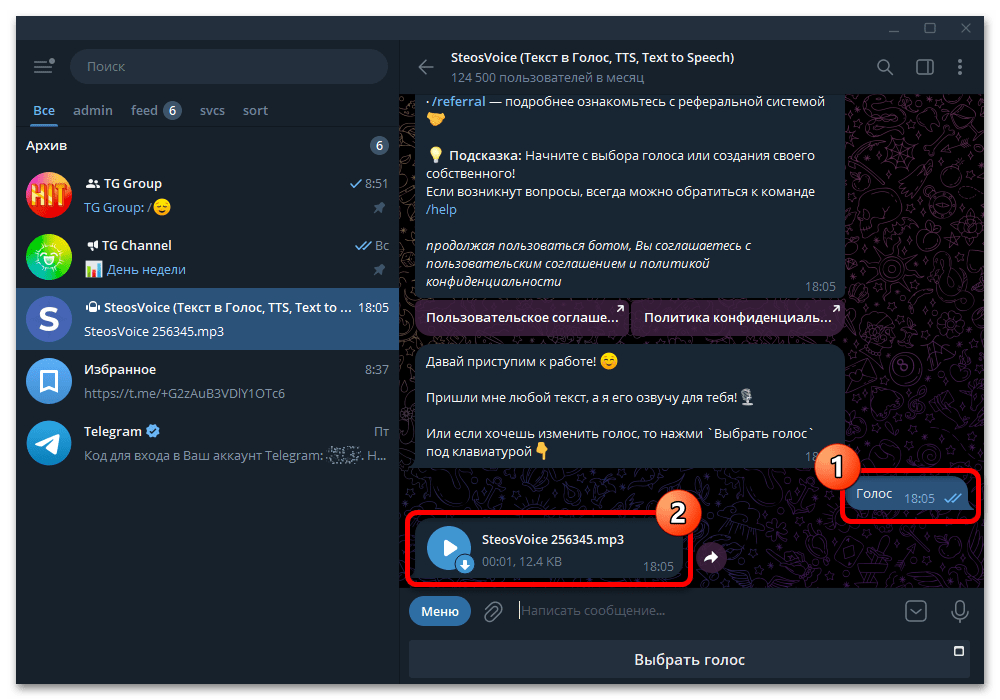1000x700 pixels.
Task: Open the three-dot chat options menu
Action: pyautogui.click(x=960, y=67)
